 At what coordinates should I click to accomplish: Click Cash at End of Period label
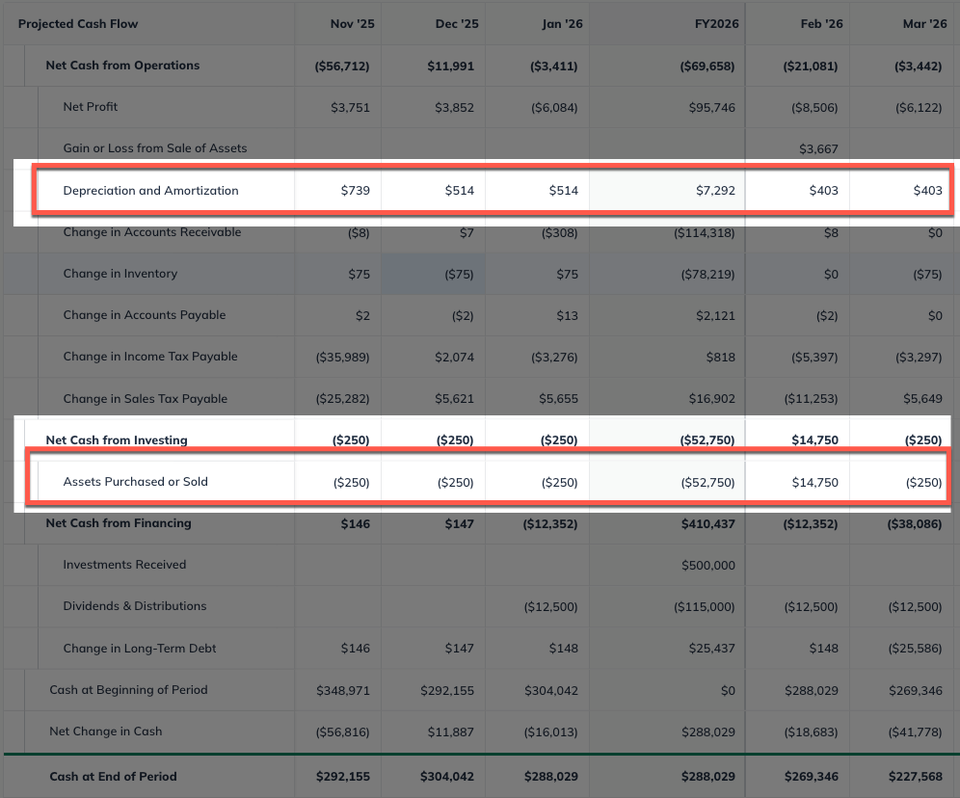tap(113, 777)
